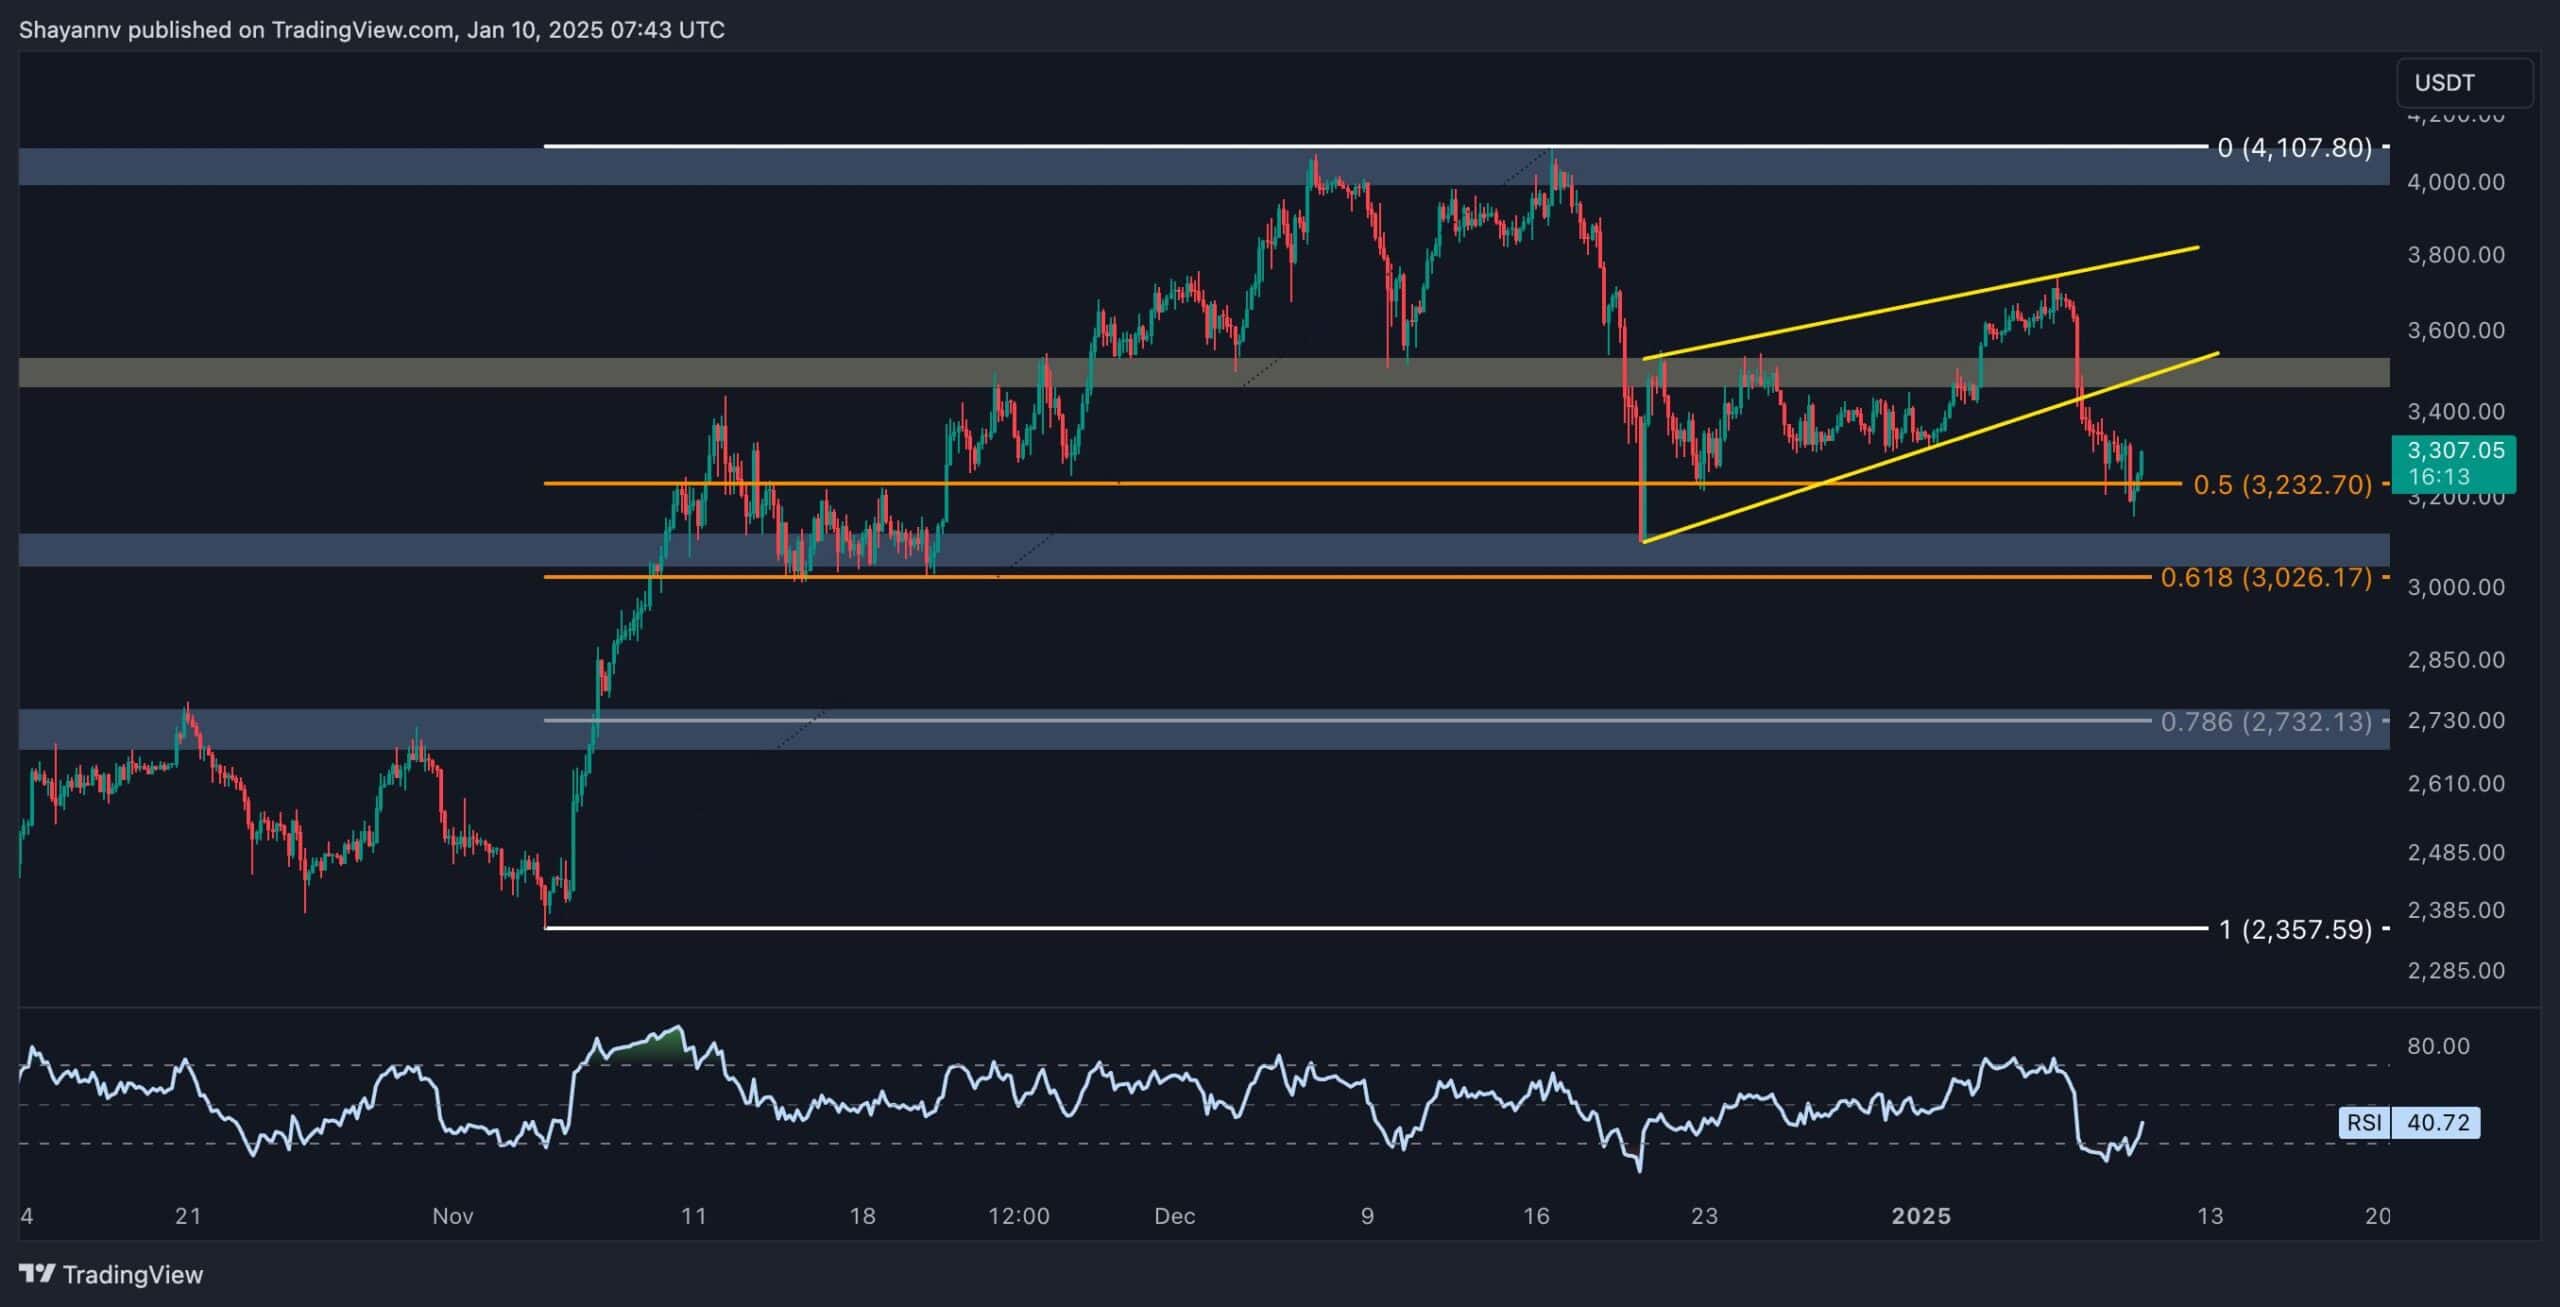
Task: Click the Dec marker on time axis
Action: [x=1174, y=1216]
